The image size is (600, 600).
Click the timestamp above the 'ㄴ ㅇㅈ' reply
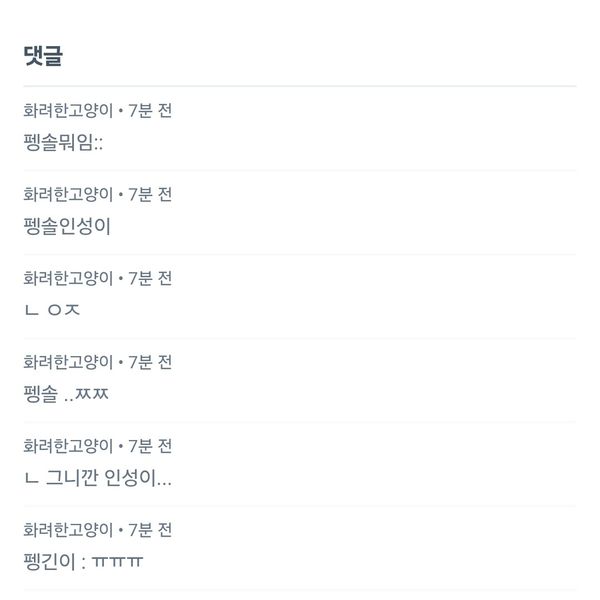click(x=150, y=279)
